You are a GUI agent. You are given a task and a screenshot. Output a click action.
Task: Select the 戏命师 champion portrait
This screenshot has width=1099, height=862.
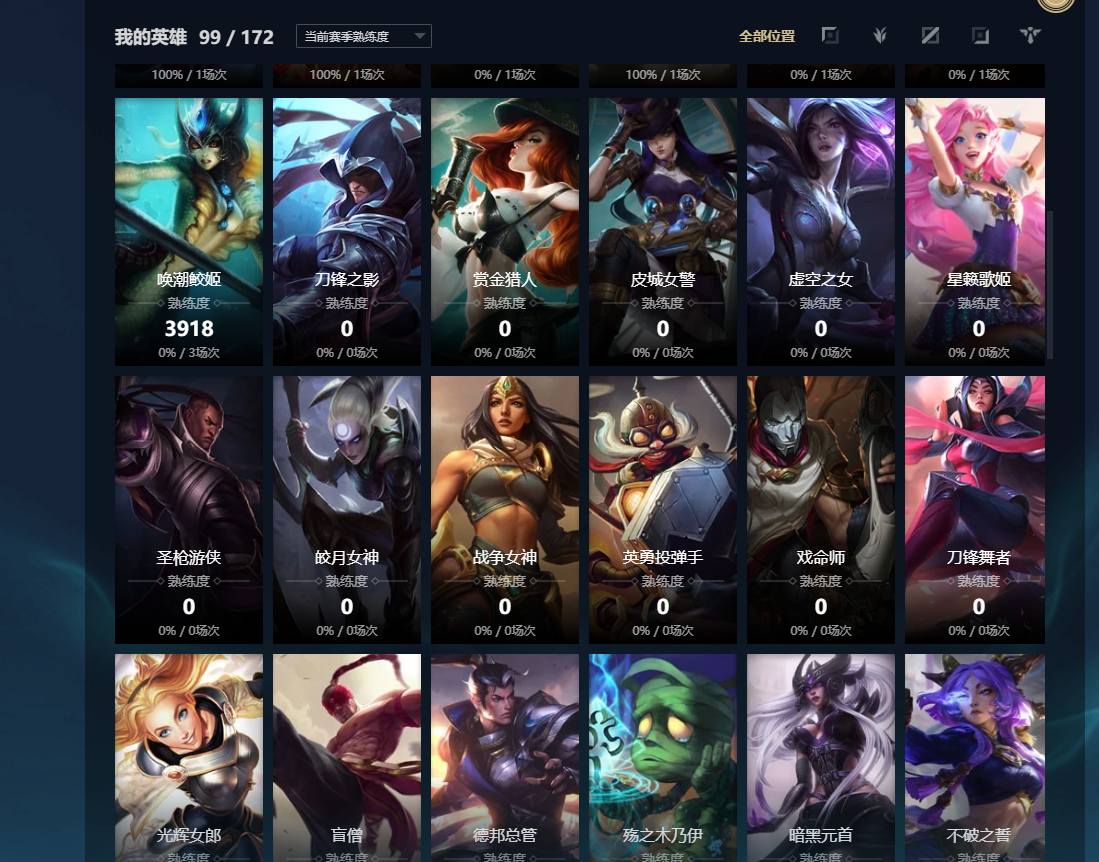pyautogui.click(x=821, y=510)
